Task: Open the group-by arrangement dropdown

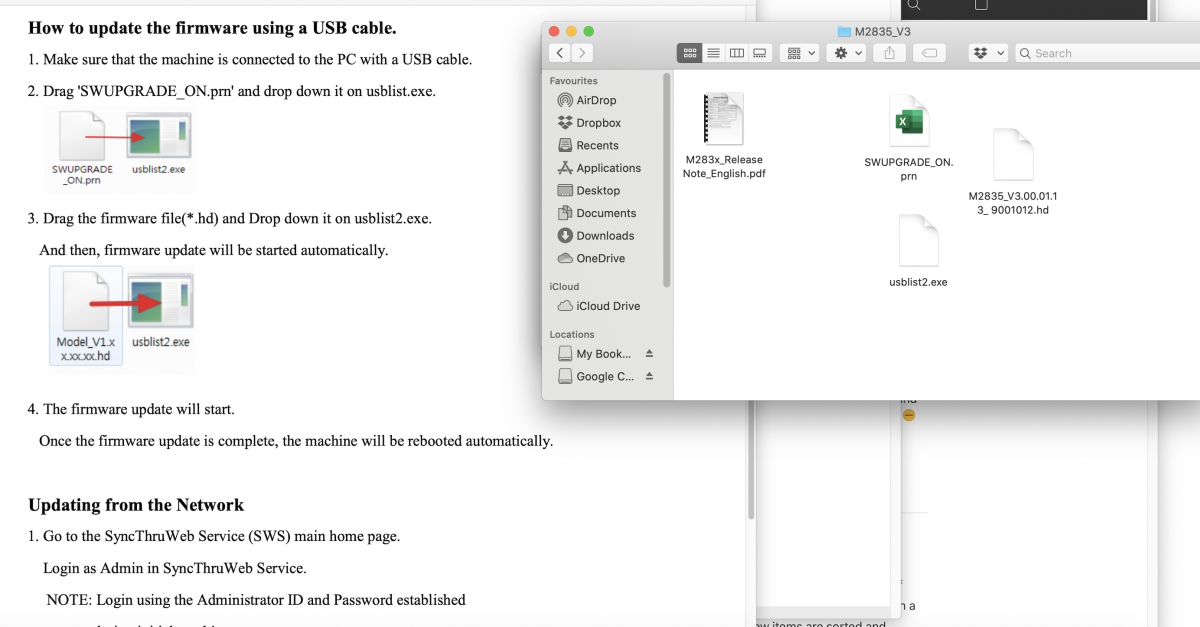Action: 800,53
